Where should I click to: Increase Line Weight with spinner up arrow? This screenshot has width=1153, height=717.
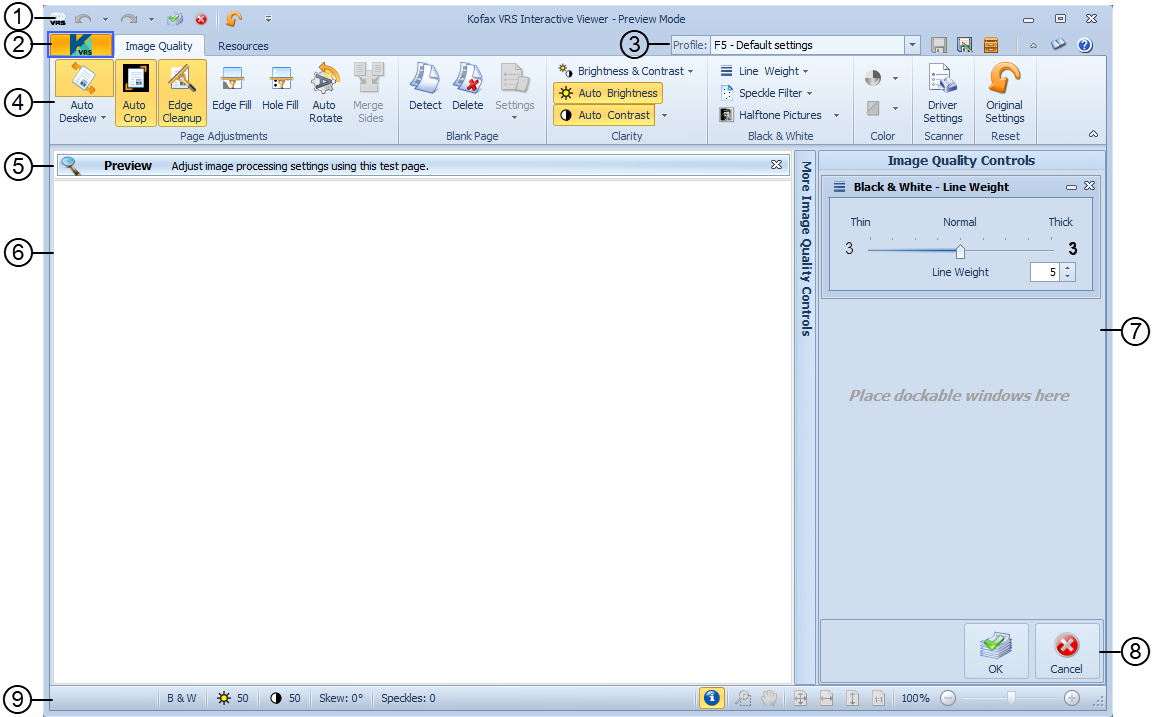click(1068, 268)
